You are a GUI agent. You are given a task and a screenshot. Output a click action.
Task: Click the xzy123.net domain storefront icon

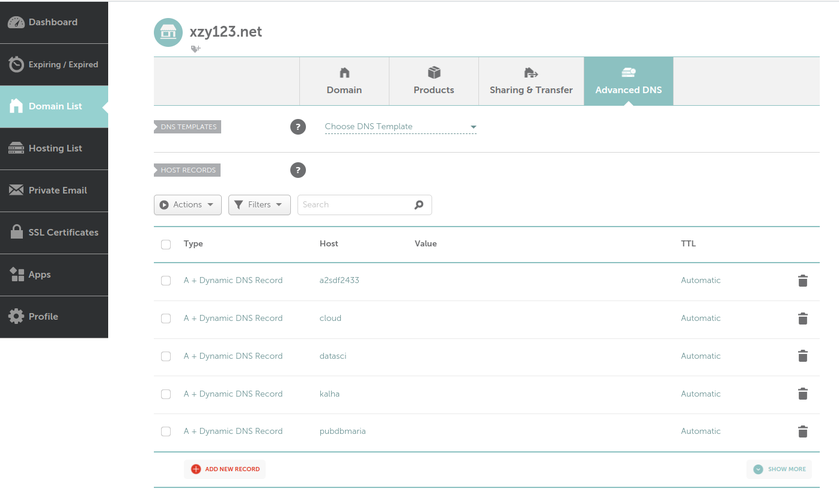(168, 32)
